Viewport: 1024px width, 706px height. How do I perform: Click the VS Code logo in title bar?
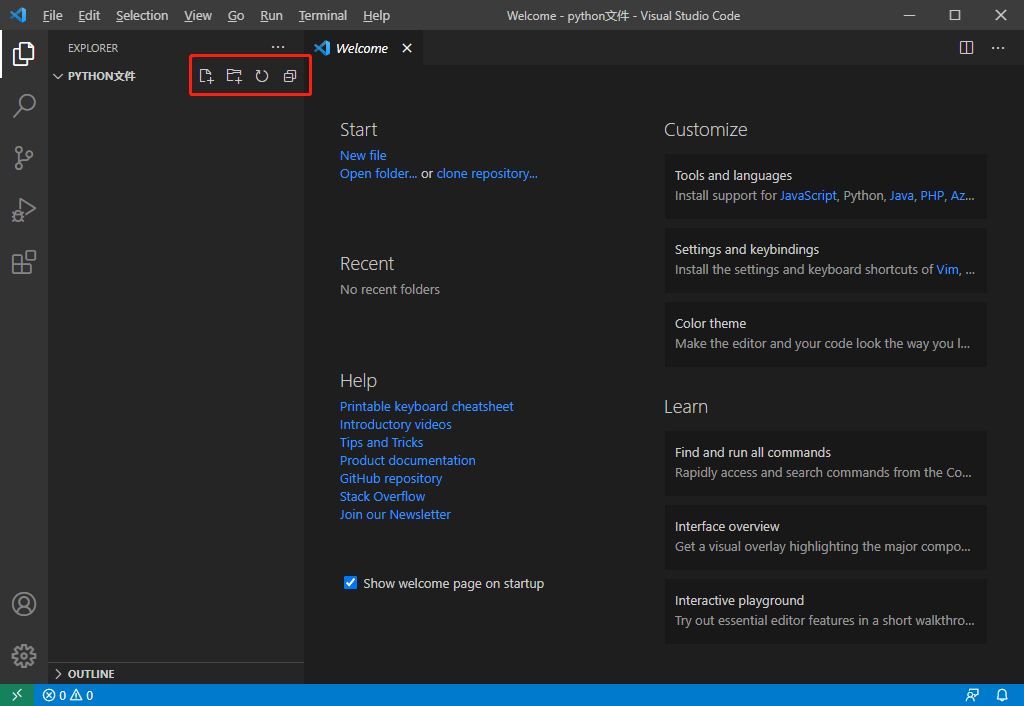click(18, 14)
